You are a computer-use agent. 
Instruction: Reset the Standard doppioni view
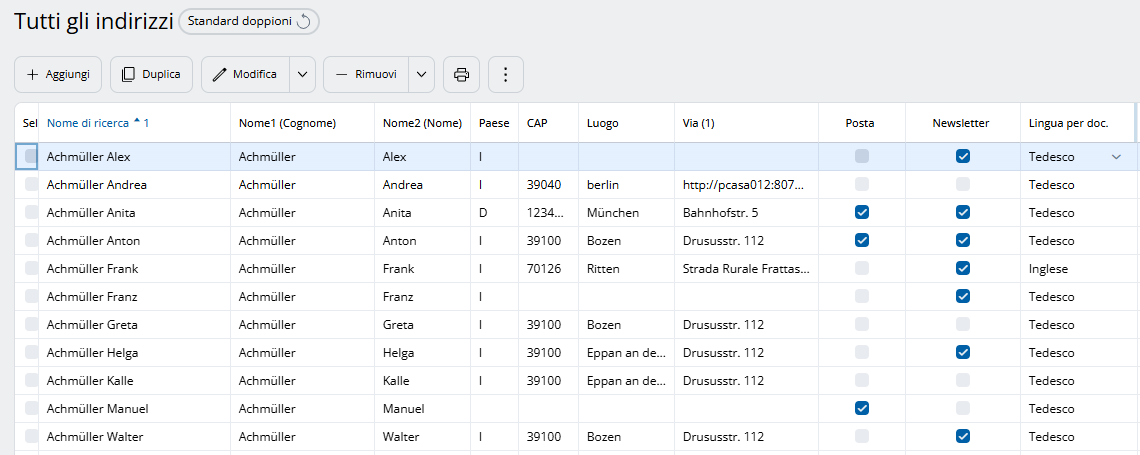[x=304, y=21]
